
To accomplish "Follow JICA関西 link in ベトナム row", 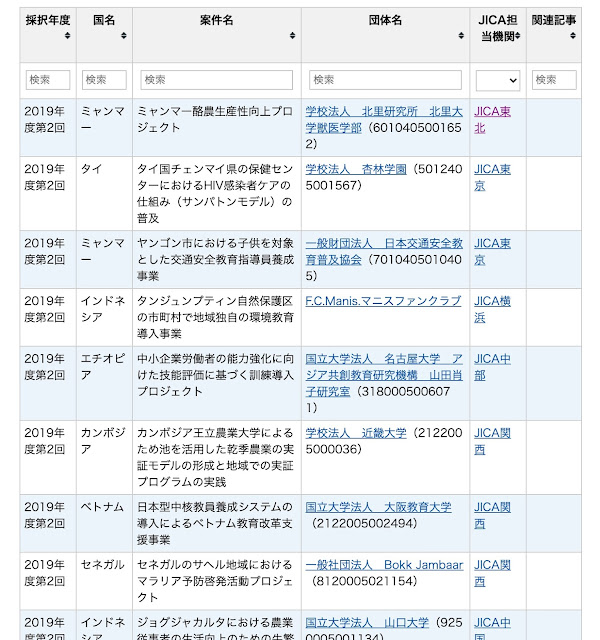I will point(492,516).
